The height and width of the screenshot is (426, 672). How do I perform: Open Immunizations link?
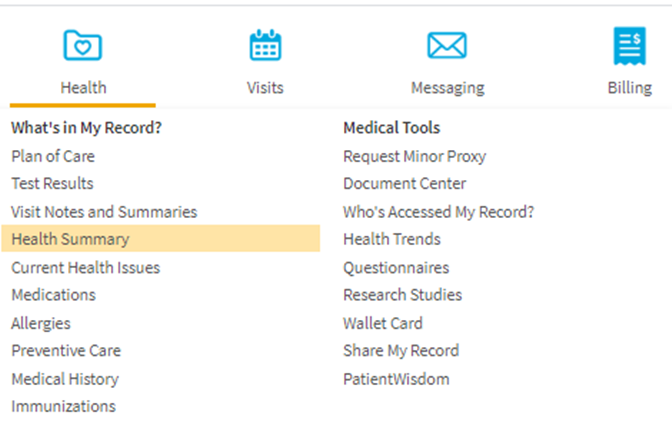63,406
